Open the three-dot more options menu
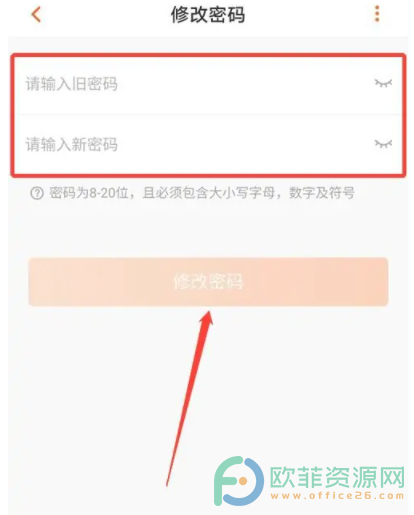The width and height of the screenshot is (414, 515). [377, 14]
